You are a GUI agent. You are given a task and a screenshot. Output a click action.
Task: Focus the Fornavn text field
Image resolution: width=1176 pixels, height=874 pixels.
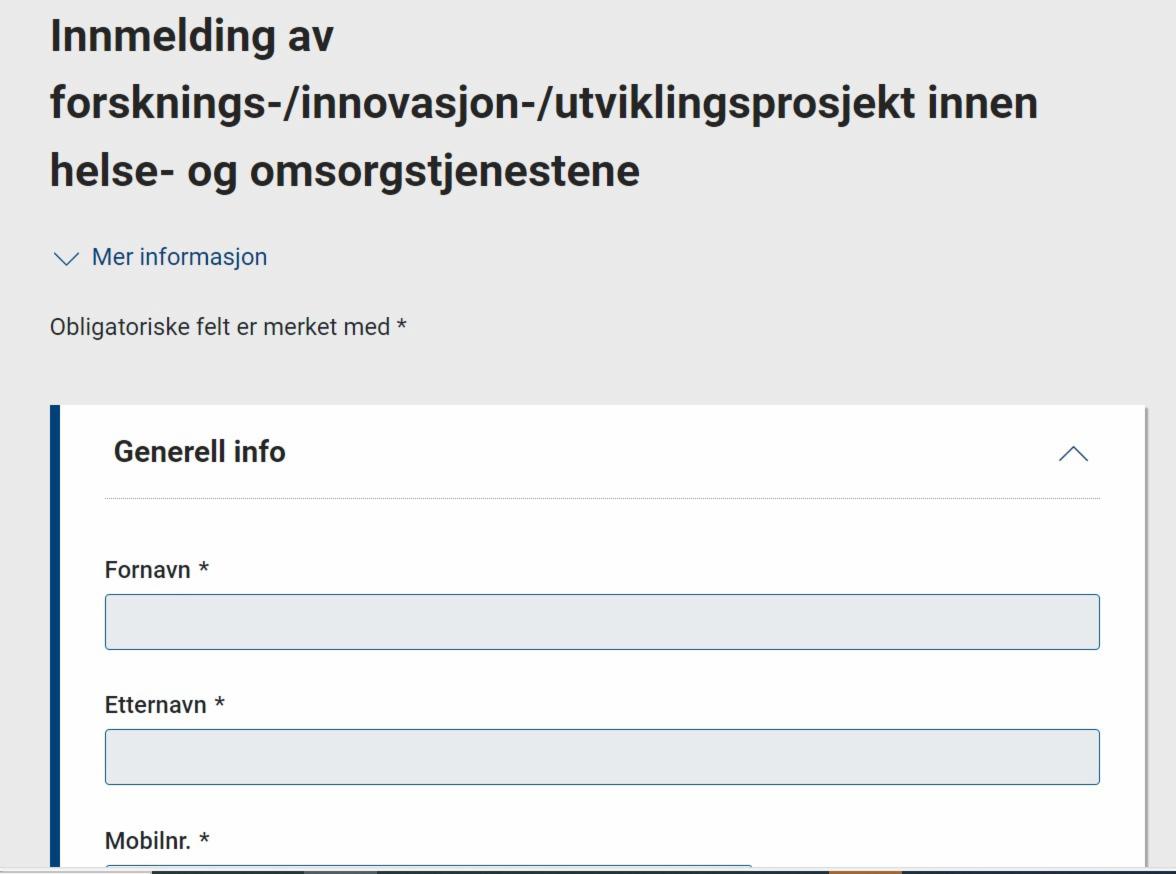(x=602, y=622)
